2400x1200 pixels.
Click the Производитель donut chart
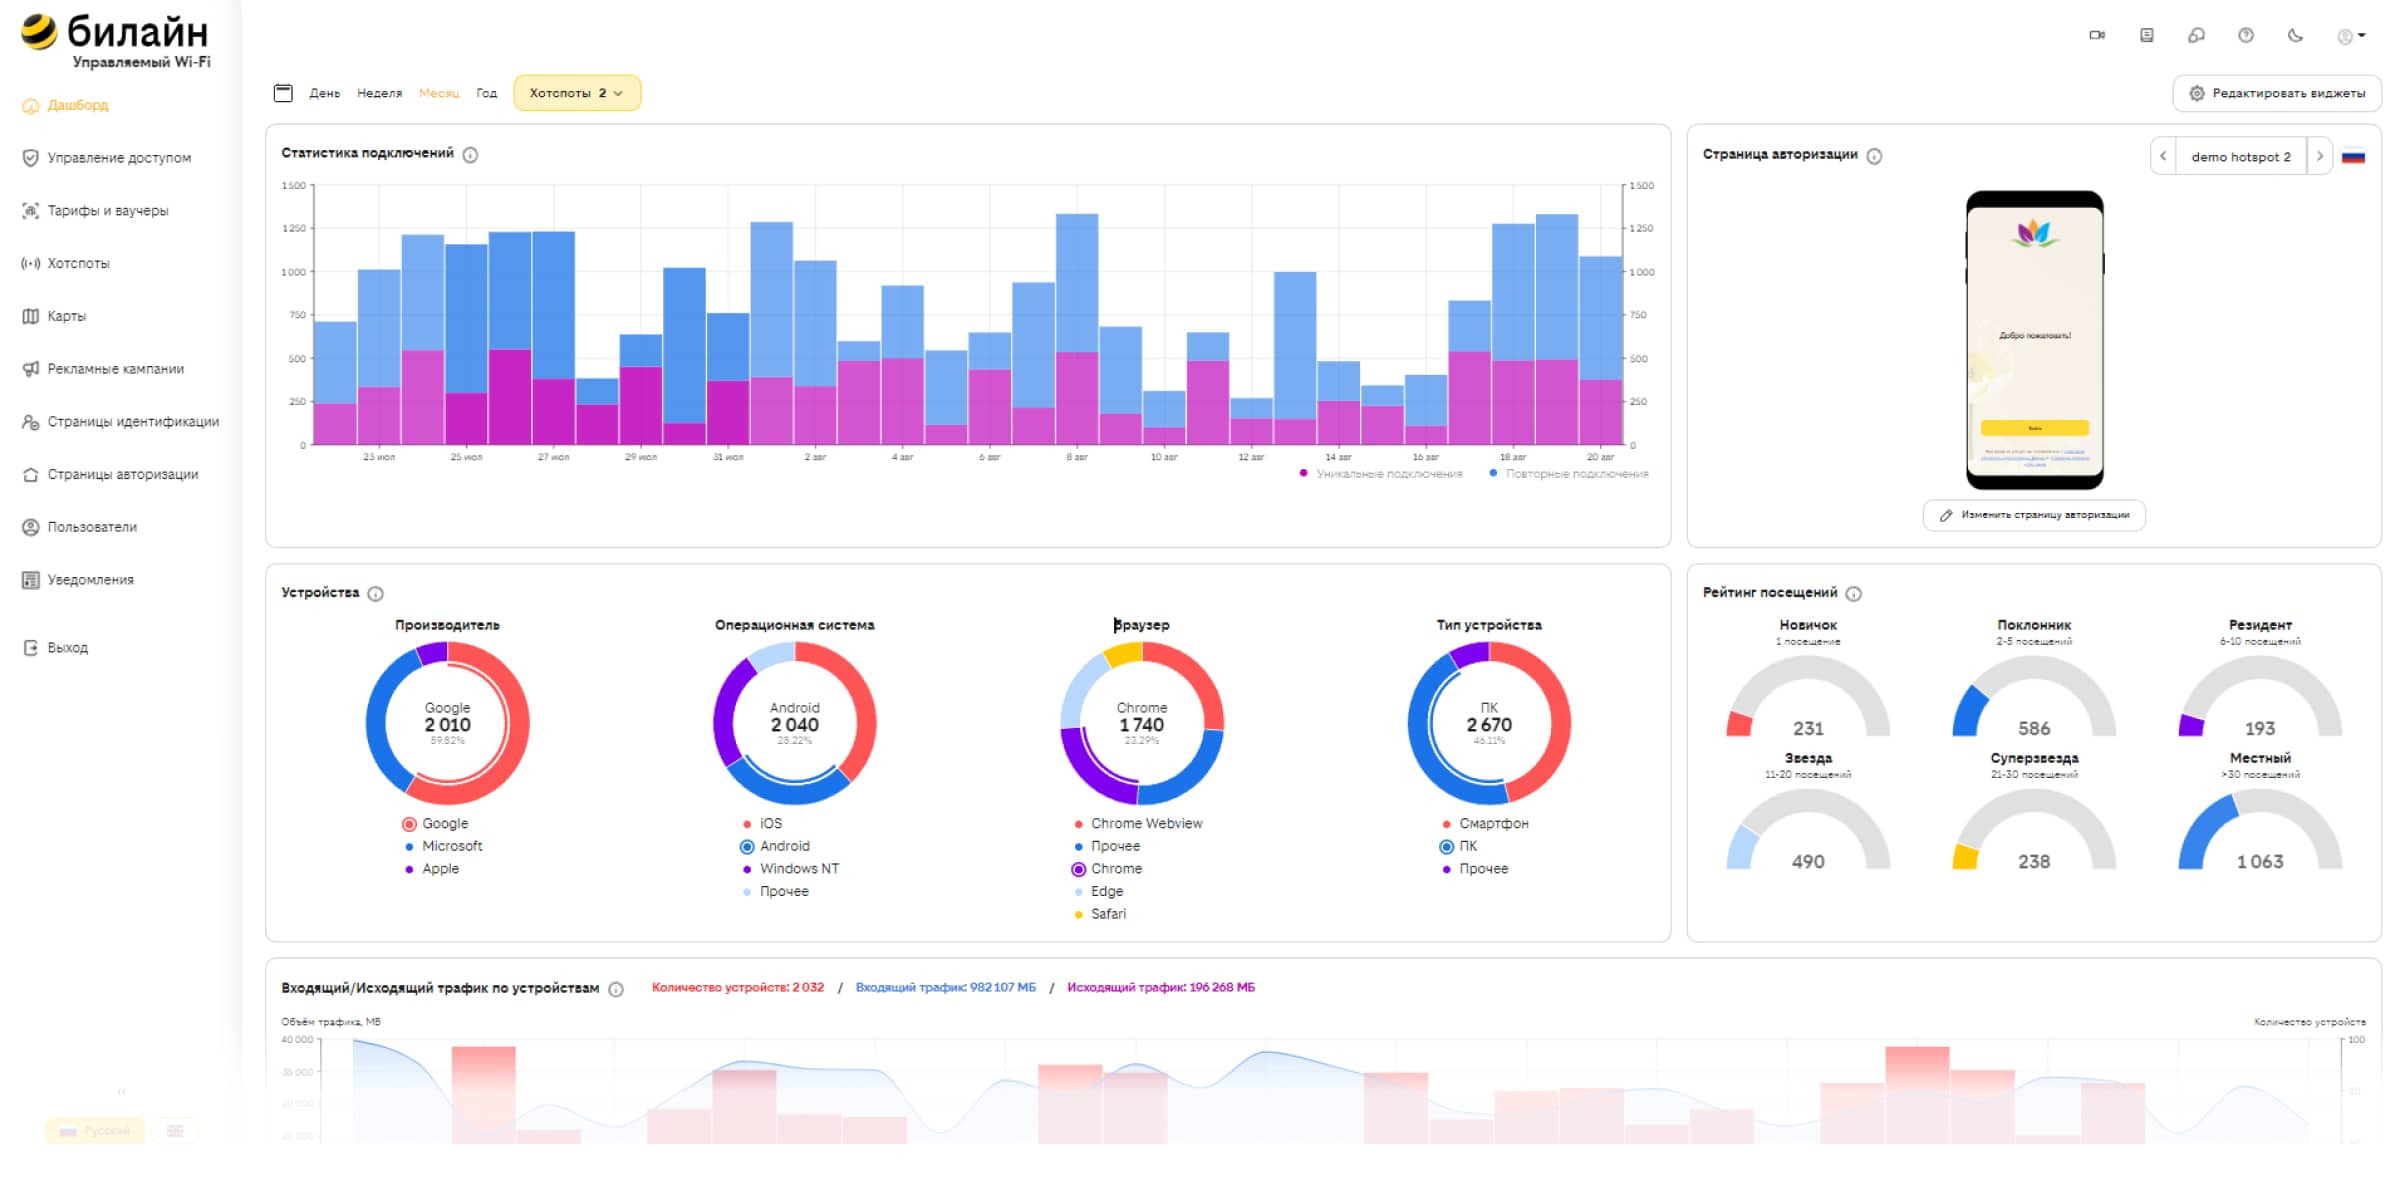point(447,724)
